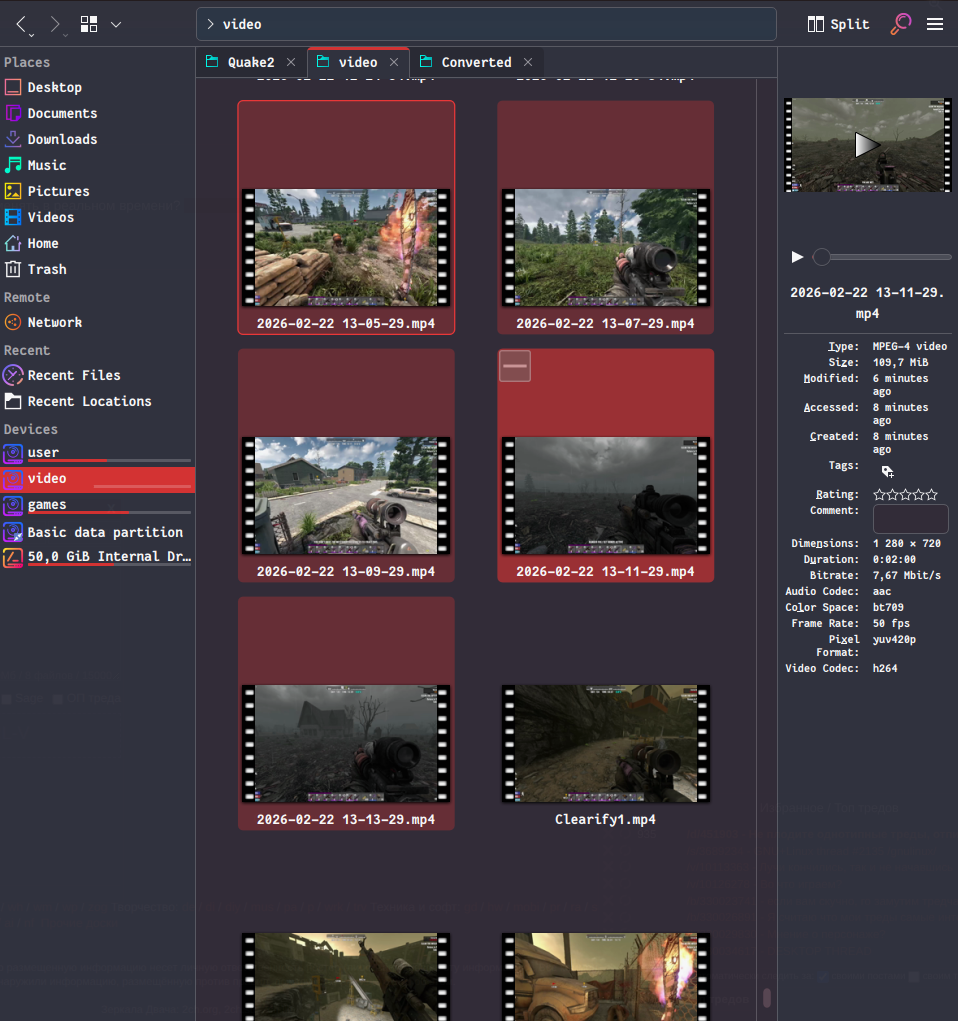Deselect 2026-02-22 13-11-29.mp4 using minus toggle
The image size is (958, 1021).
515,366
